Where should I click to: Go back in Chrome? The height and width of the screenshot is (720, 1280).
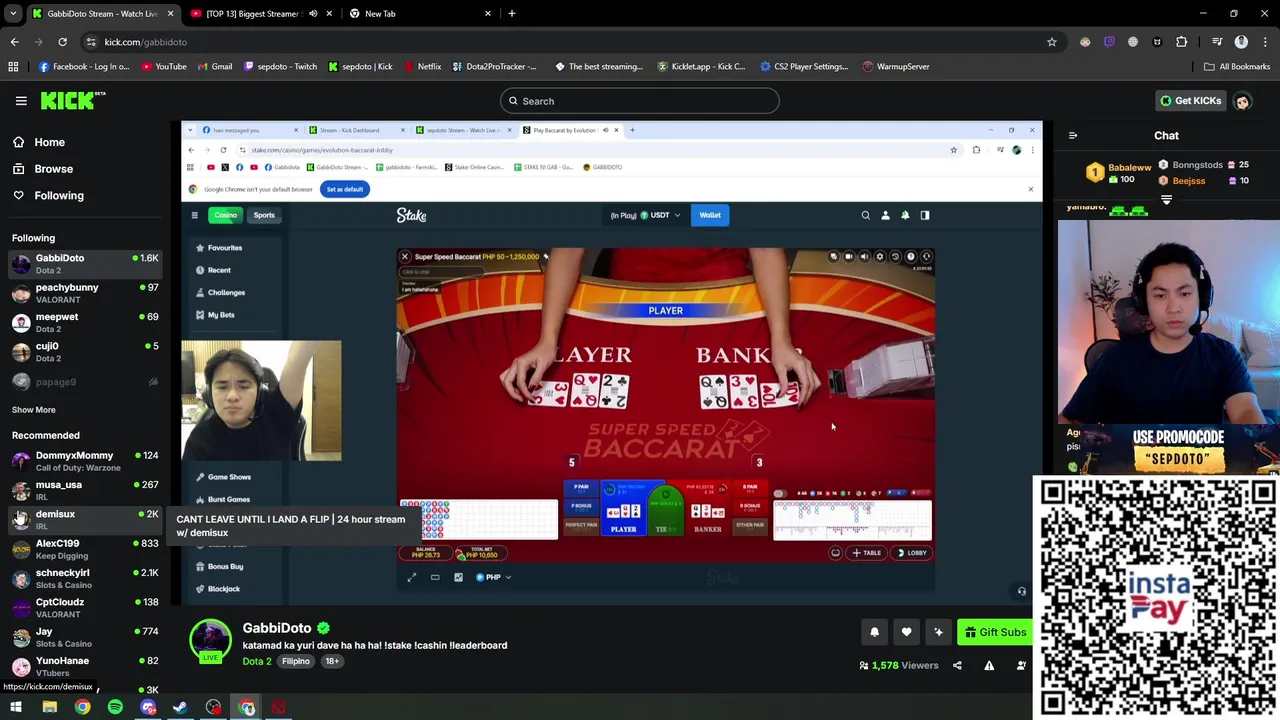tap(14, 42)
